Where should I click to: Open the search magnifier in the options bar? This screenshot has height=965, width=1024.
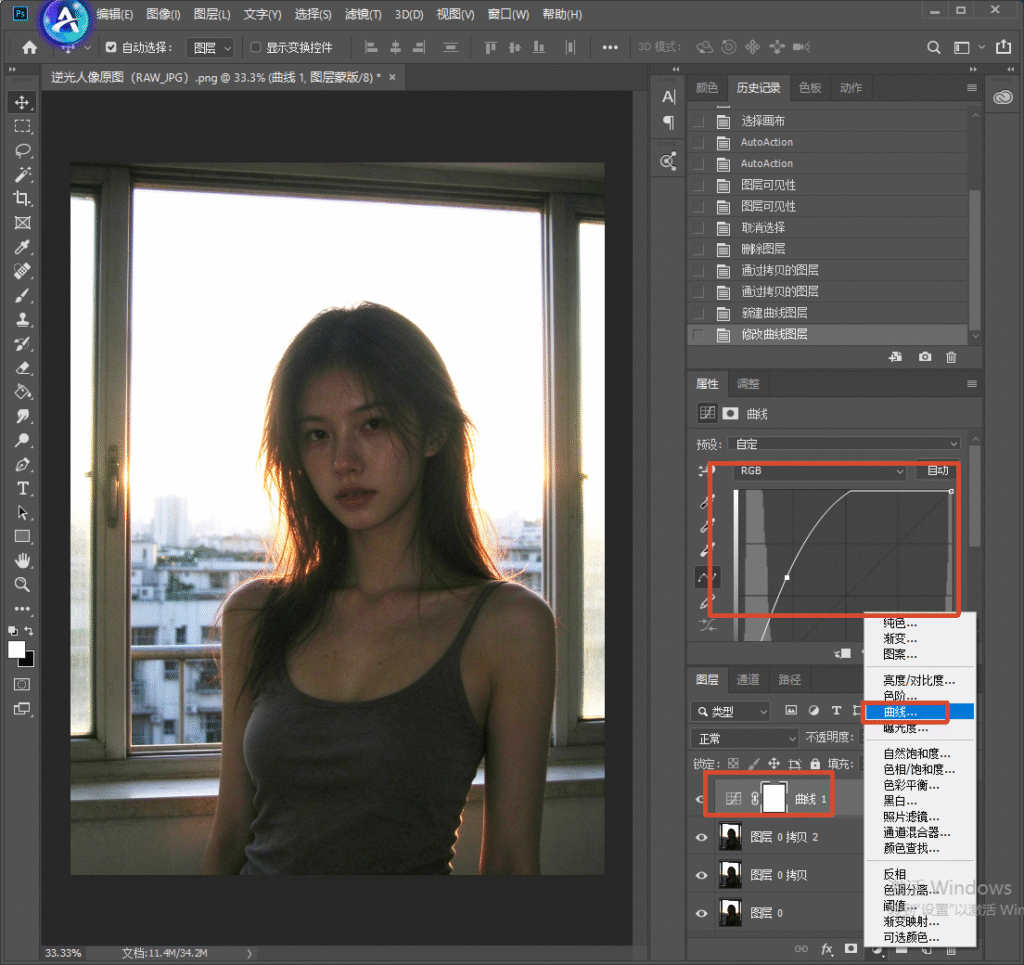point(934,47)
